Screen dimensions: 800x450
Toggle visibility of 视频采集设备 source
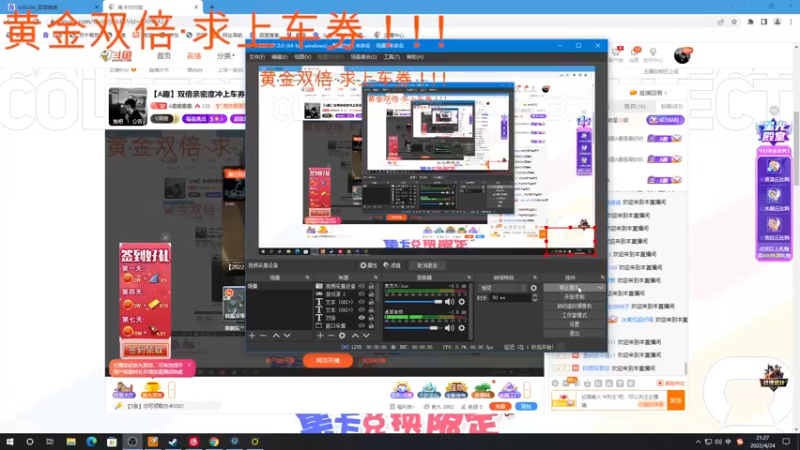(362, 286)
